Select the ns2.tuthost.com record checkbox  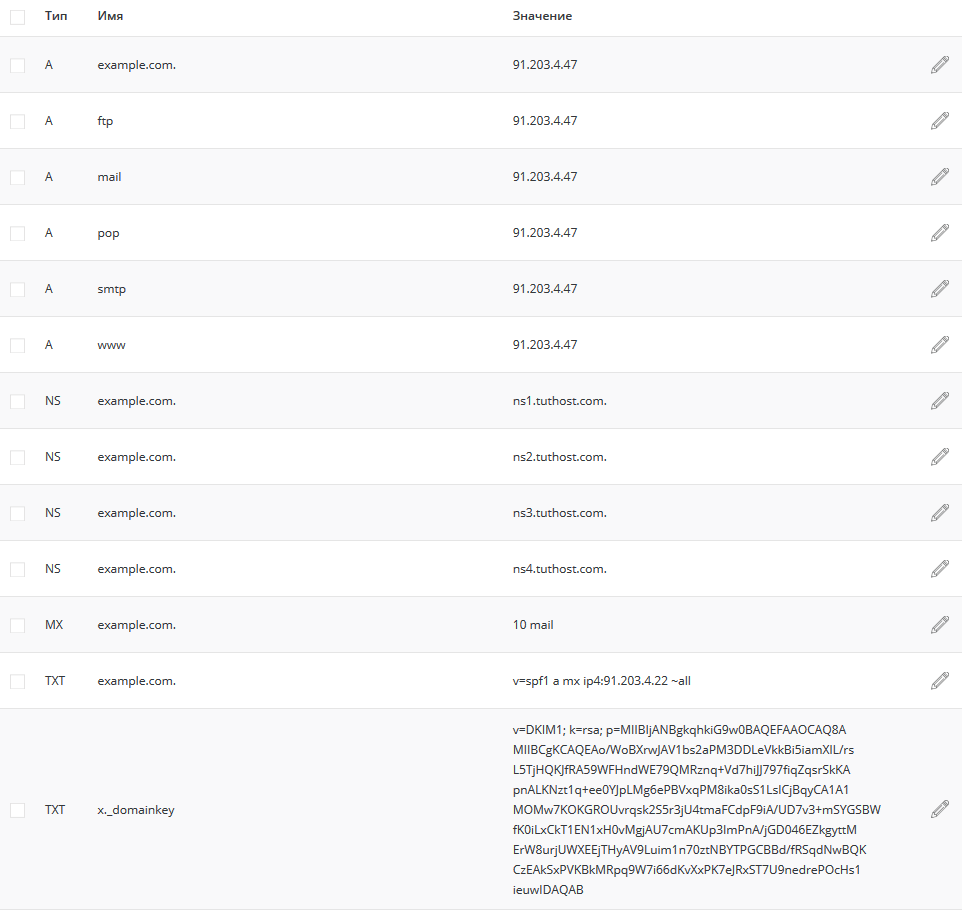pos(18,458)
